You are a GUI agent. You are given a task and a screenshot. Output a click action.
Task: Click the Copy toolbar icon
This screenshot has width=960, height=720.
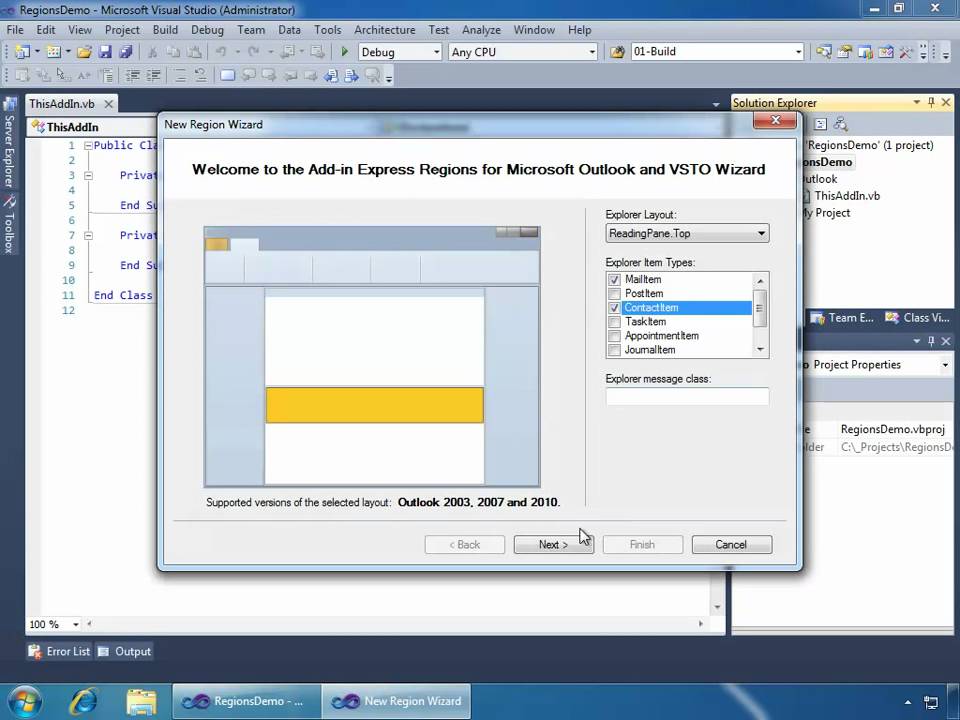click(173, 52)
